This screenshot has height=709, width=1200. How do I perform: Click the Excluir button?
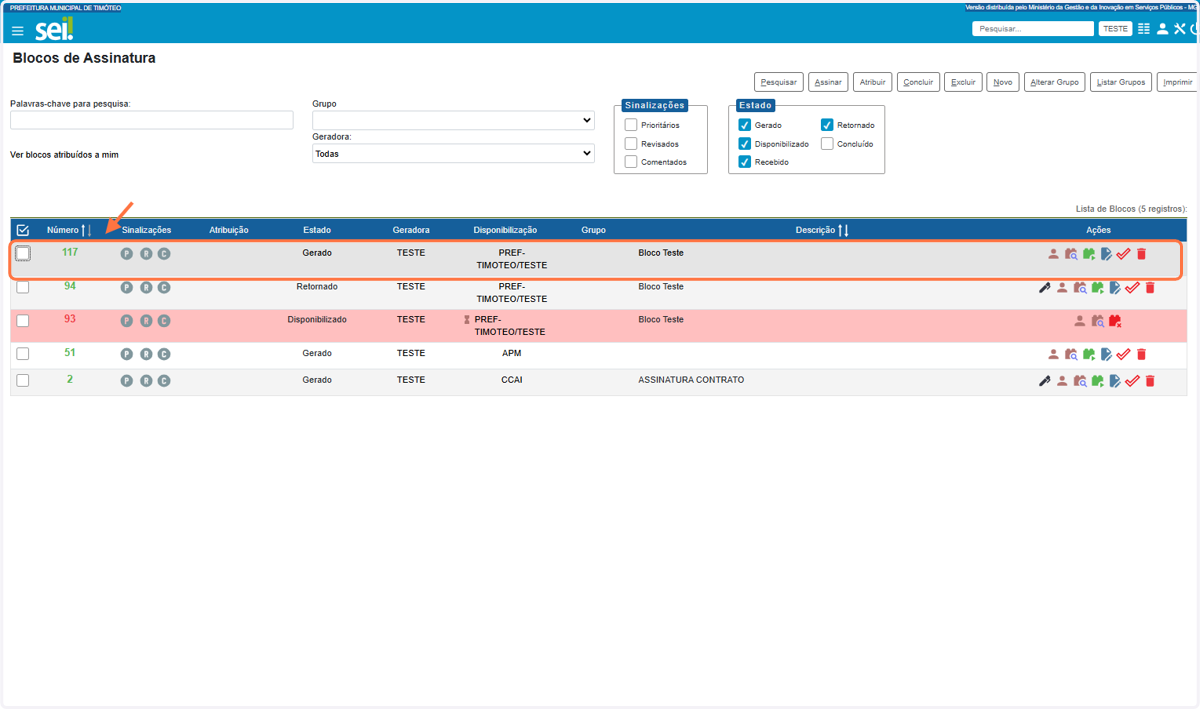tap(963, 82)
